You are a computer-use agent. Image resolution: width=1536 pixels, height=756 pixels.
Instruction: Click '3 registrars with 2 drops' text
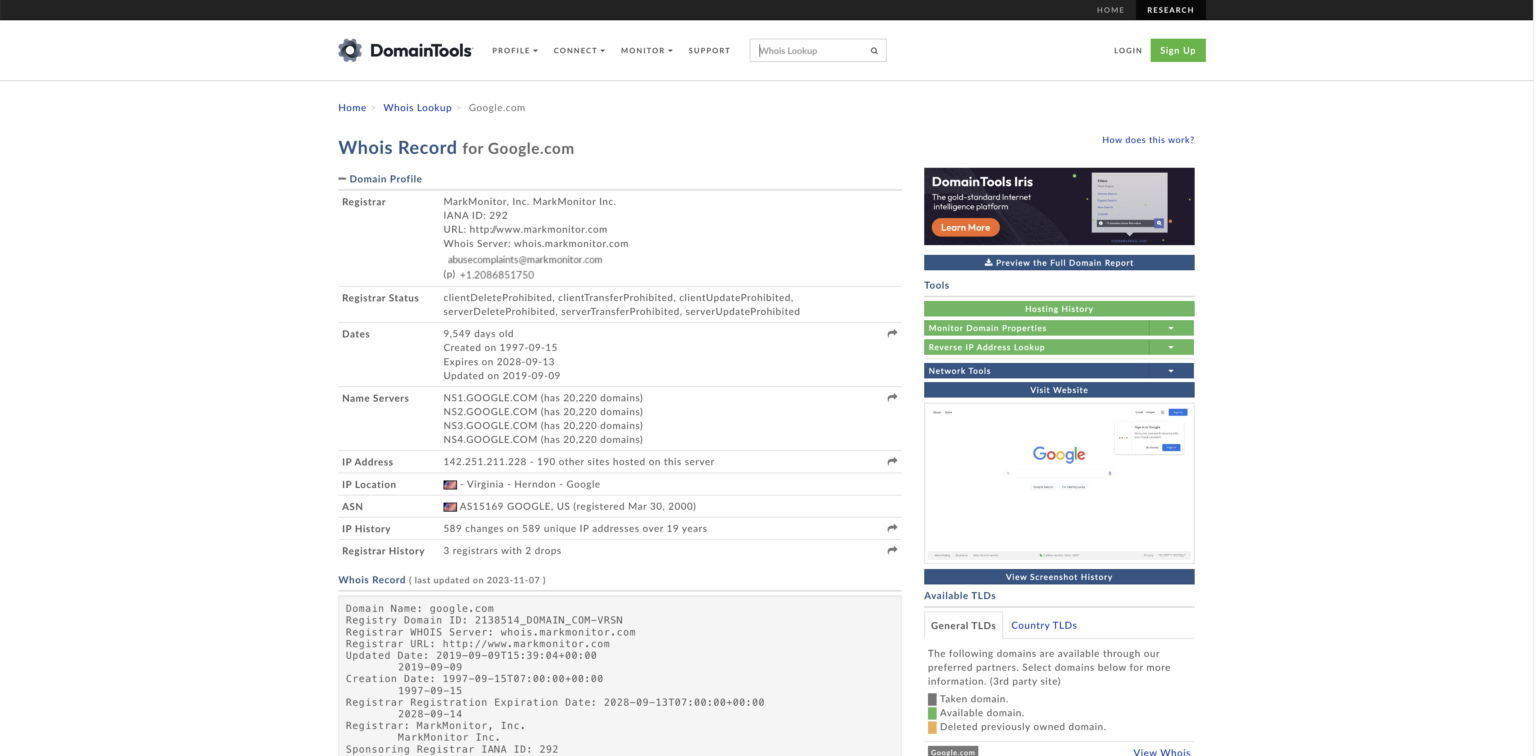coord(502,551)
